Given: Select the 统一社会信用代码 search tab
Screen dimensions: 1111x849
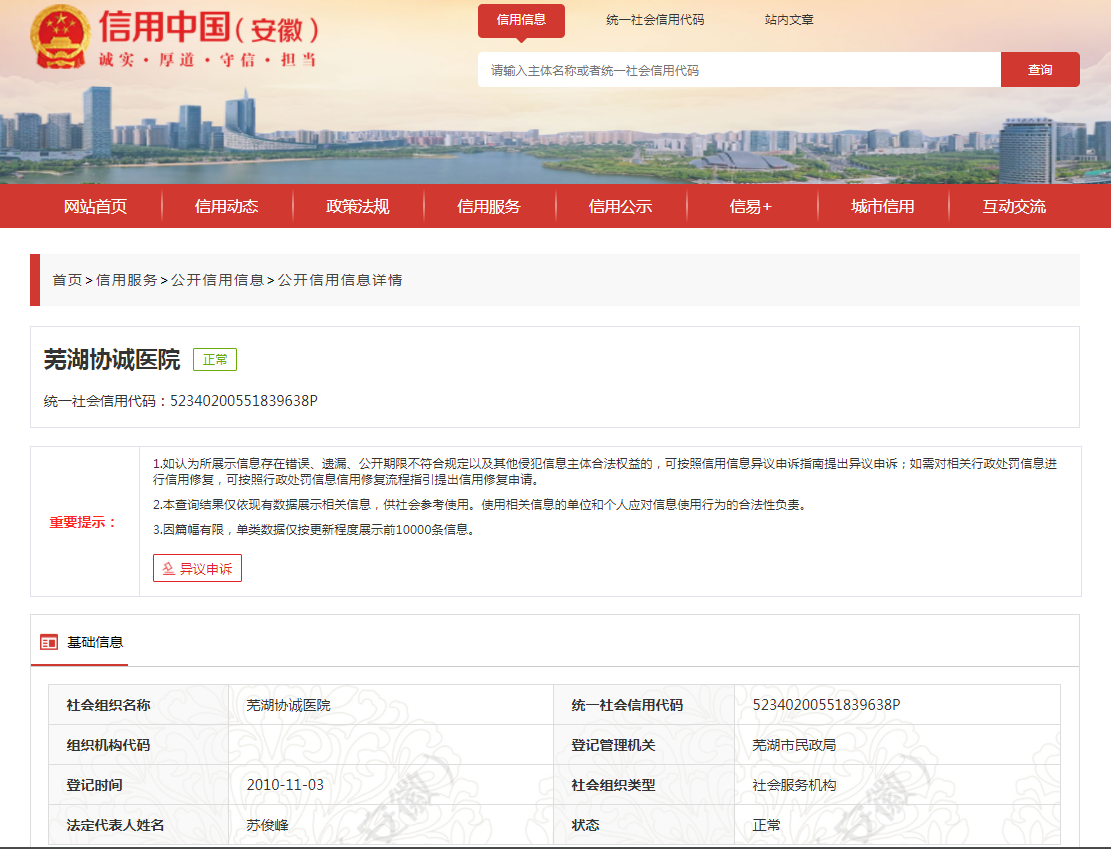Looking at the screenshot, I should (x=655, y=20).
